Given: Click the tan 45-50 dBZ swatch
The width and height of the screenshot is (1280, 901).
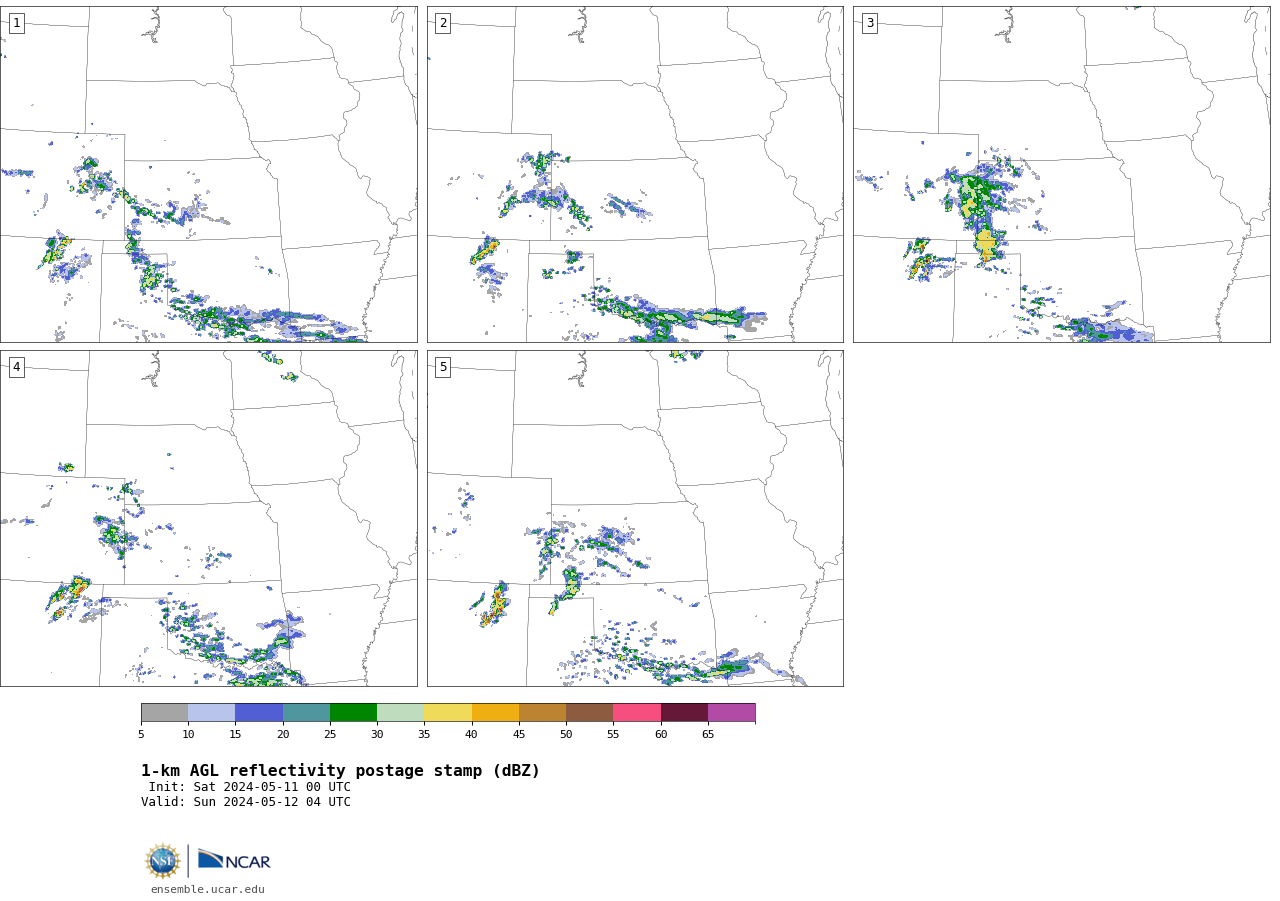Looking at the screenshot, I should point(542,713).
